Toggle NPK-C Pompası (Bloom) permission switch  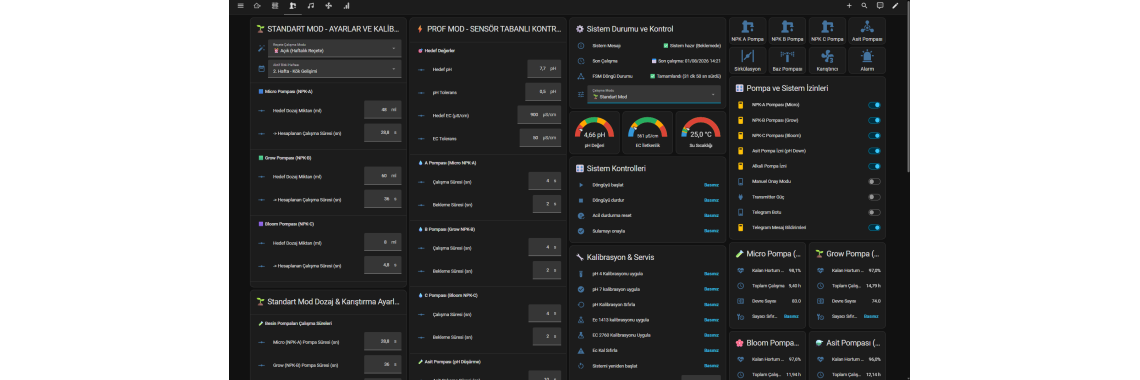coord(874,135)
